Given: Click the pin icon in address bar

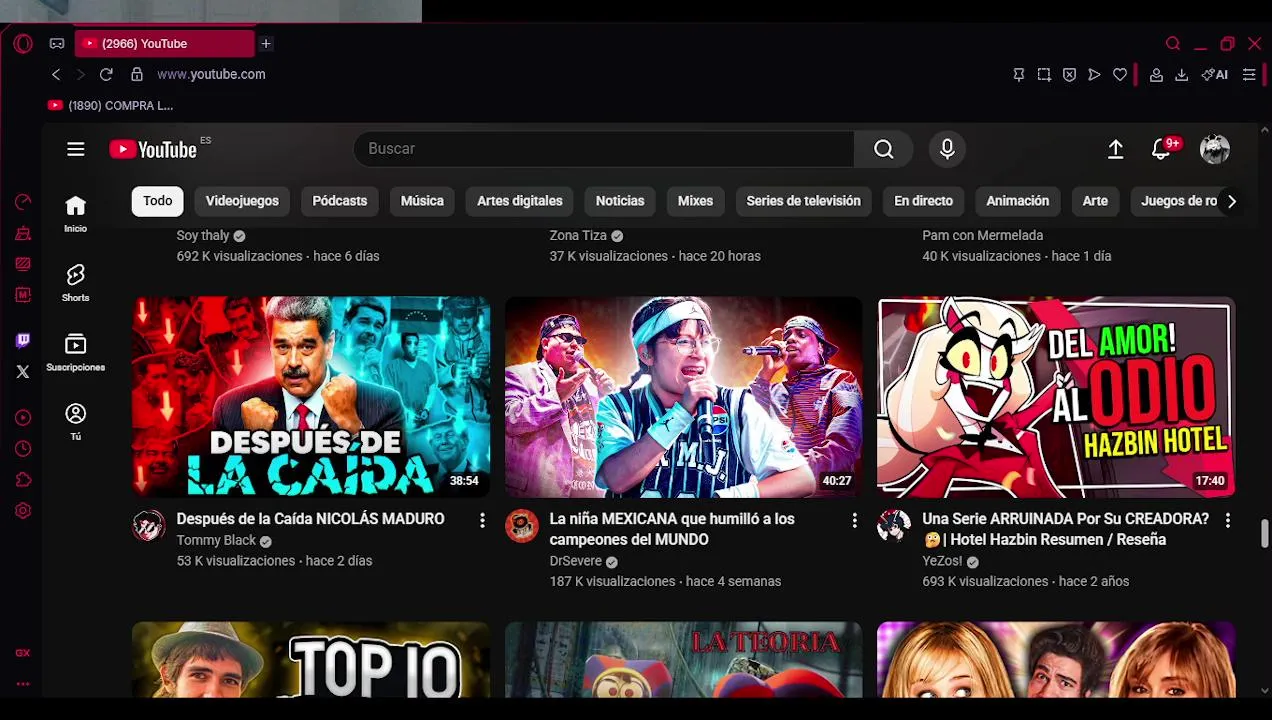Looking at the screenshot, I should pyautogui.click(x=1019, y=75).
